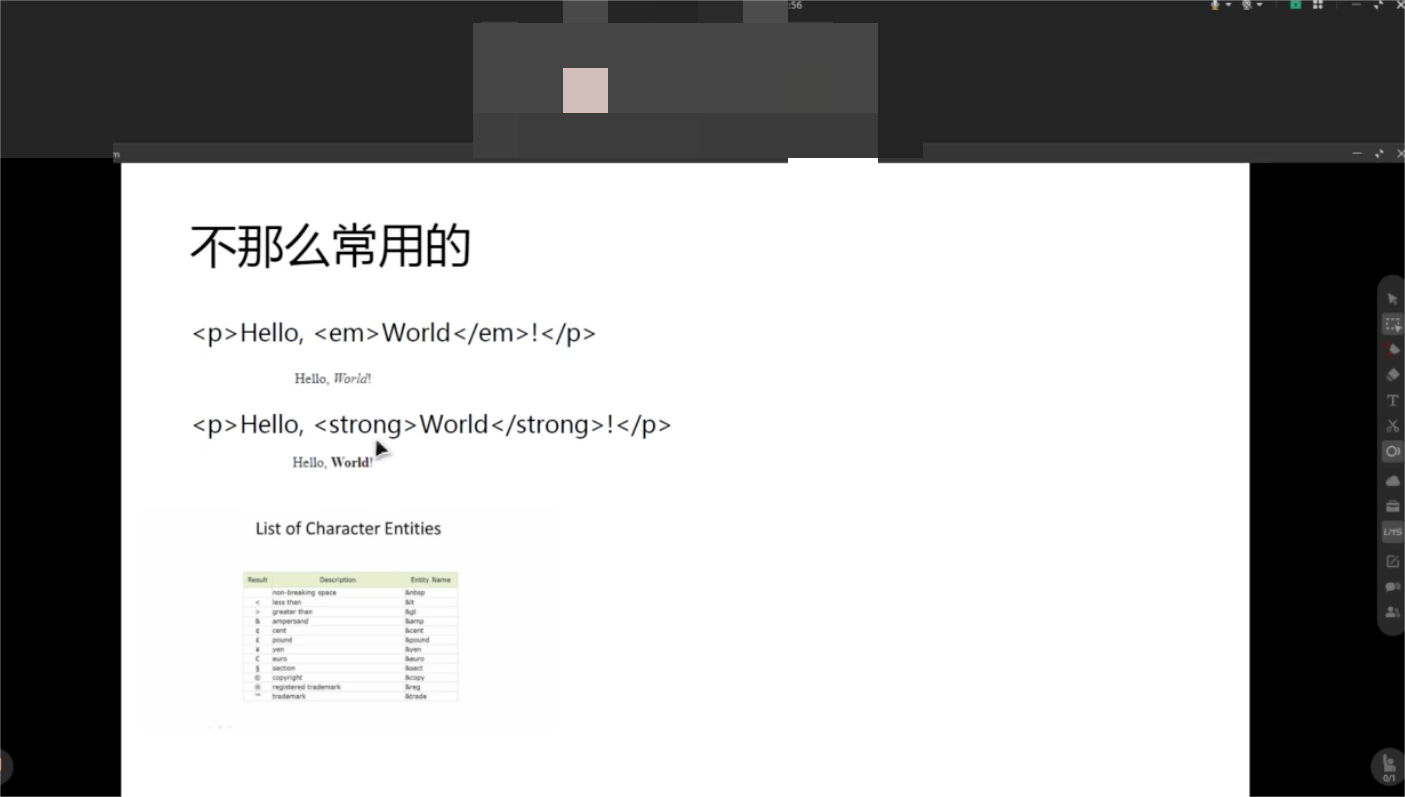Toggle the screen recording button
1405x797 pixels.
point(1392,452)
